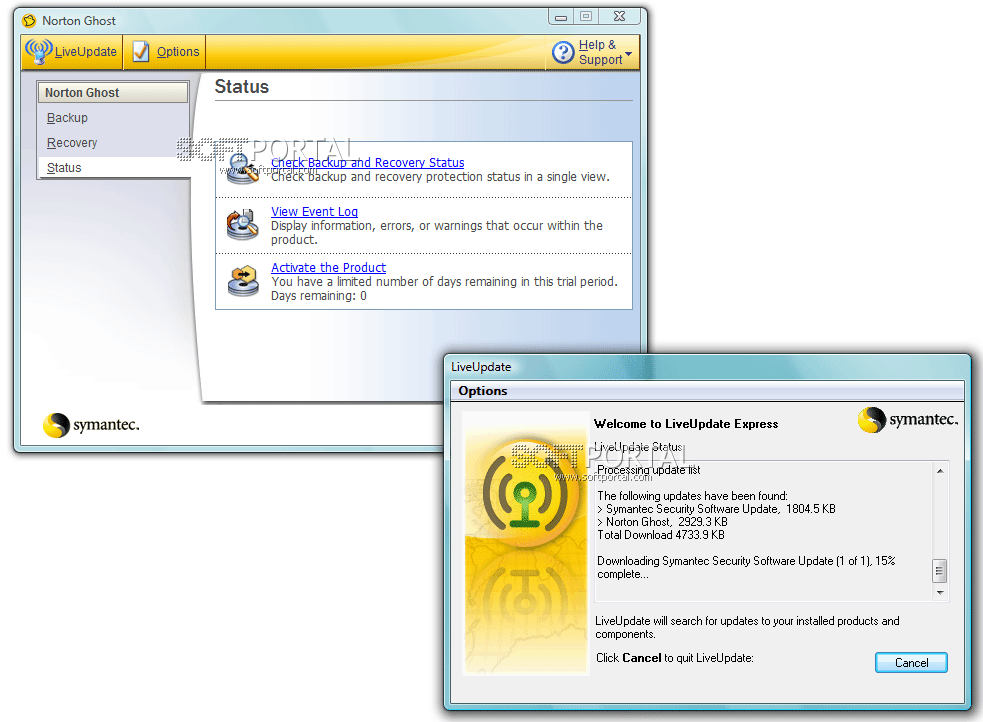
Task: Click the Norton Ghost title bar icon
Action: 29,21
